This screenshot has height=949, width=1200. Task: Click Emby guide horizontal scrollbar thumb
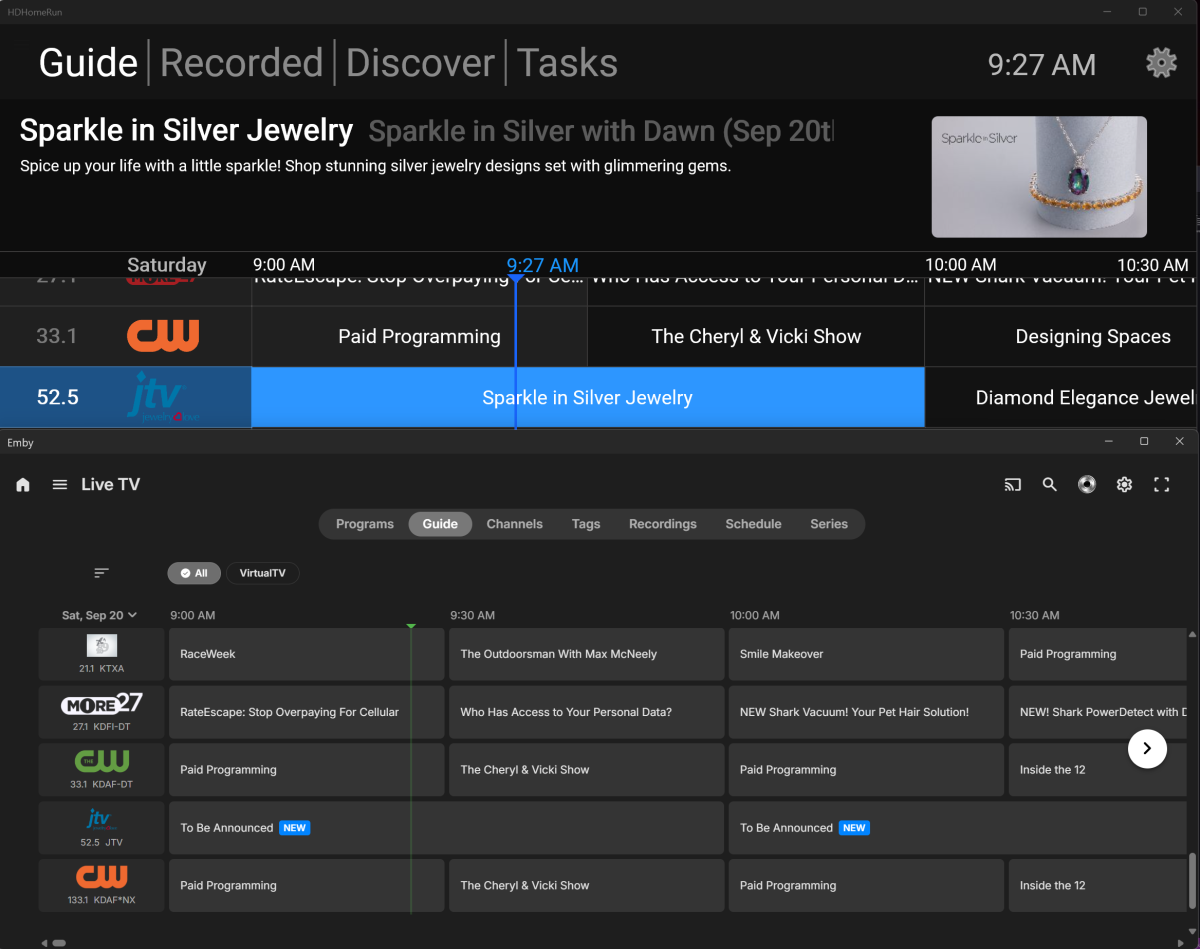(59, 942)
